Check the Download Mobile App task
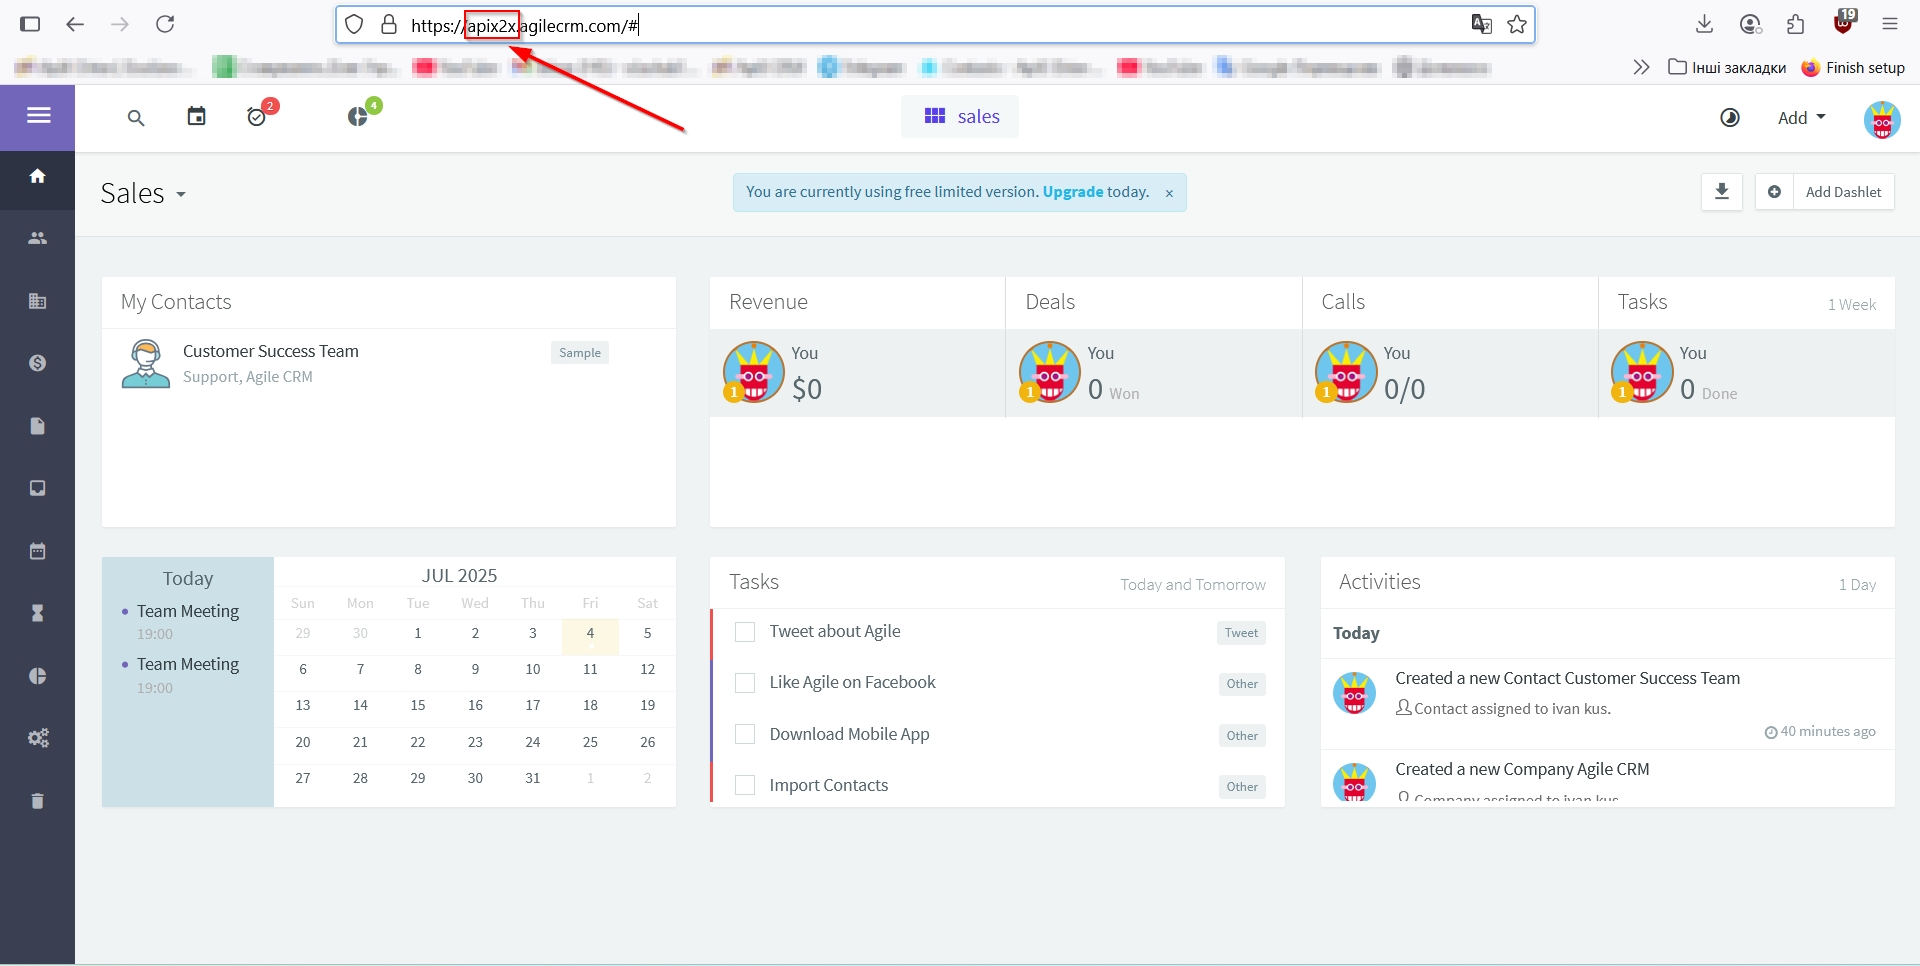The height and width of the screenshot is (966, 1920). click(745, 735)
